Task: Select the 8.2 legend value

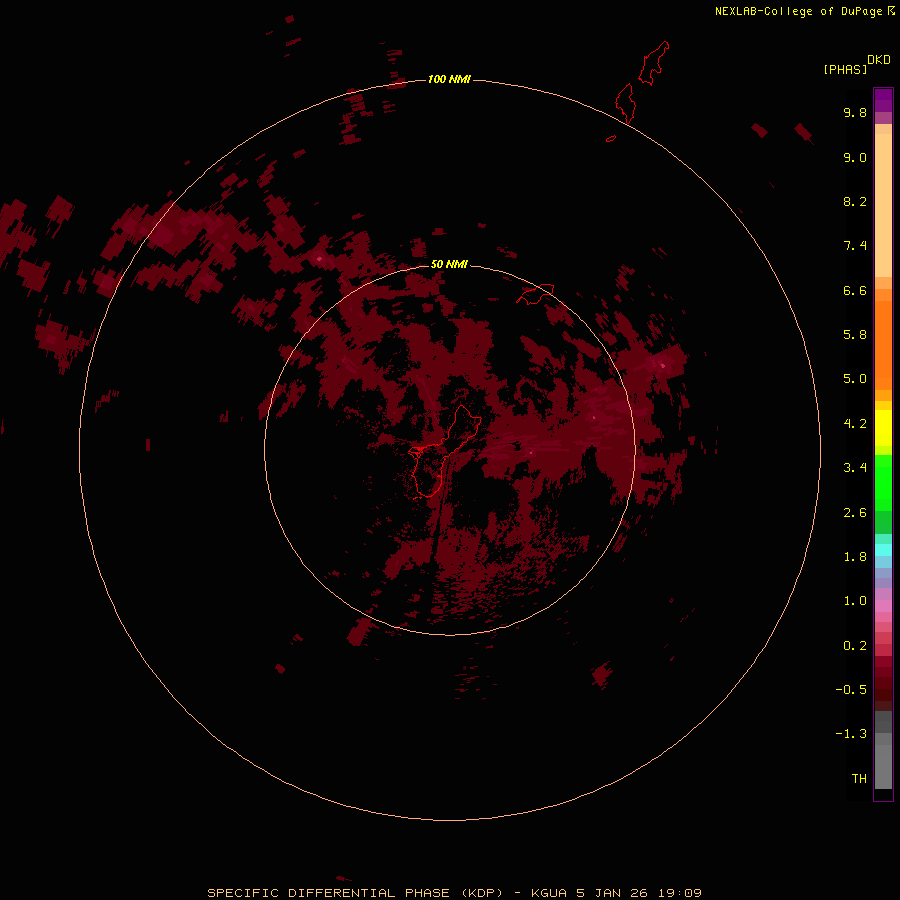Action: pyautogui.click(x=855, y=201)
